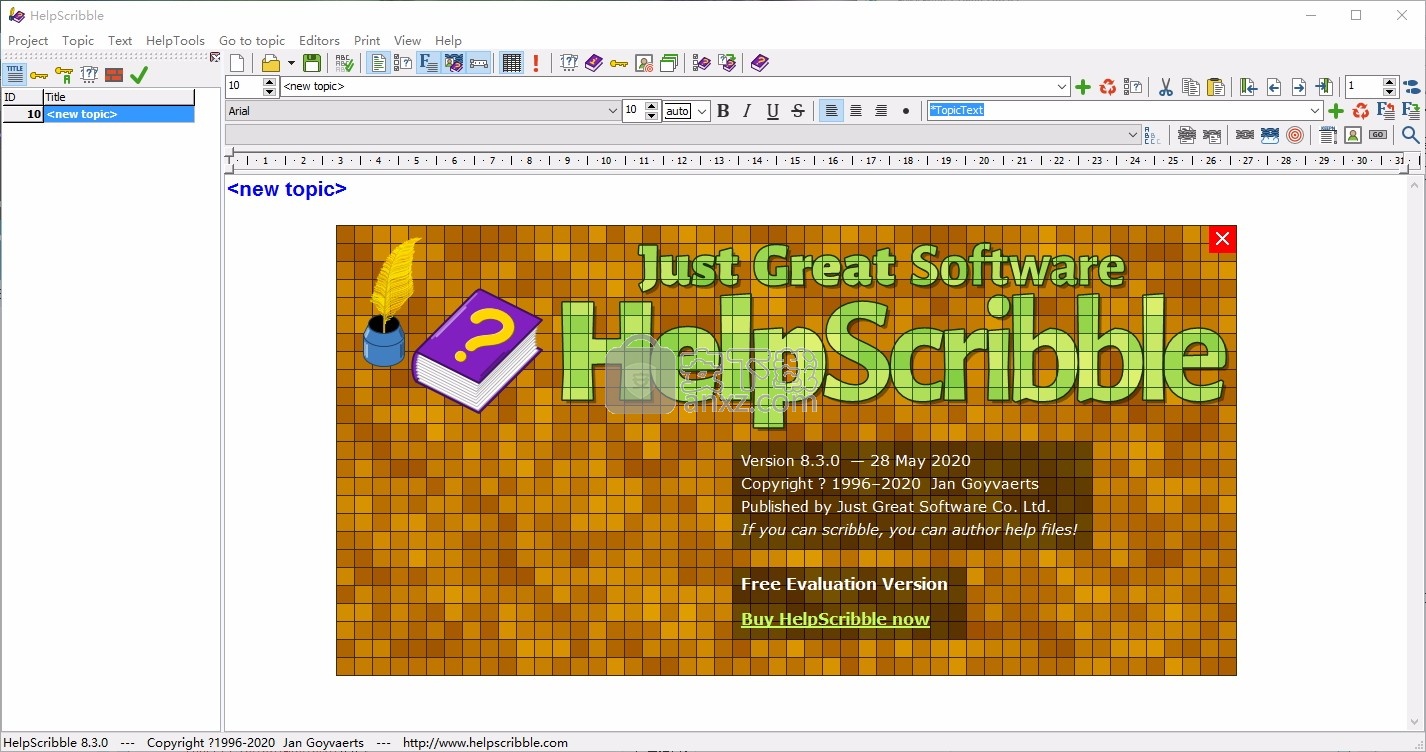The height and width of the screenshot is (752, 1426).
Task: Open the Text menu
Action: click(x=120, y=41)
